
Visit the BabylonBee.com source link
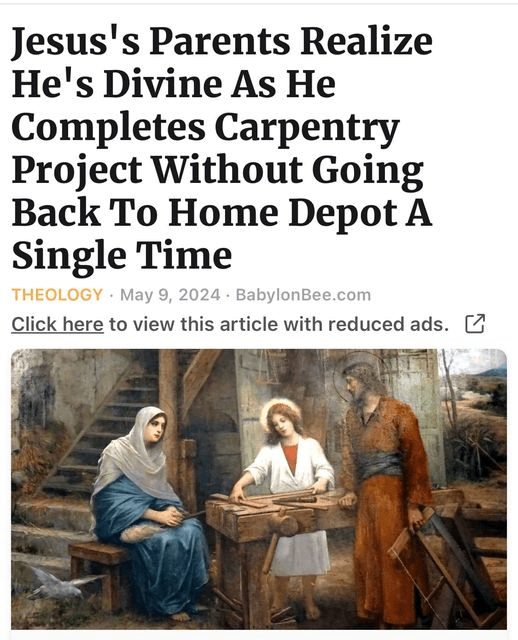[303, 295]
